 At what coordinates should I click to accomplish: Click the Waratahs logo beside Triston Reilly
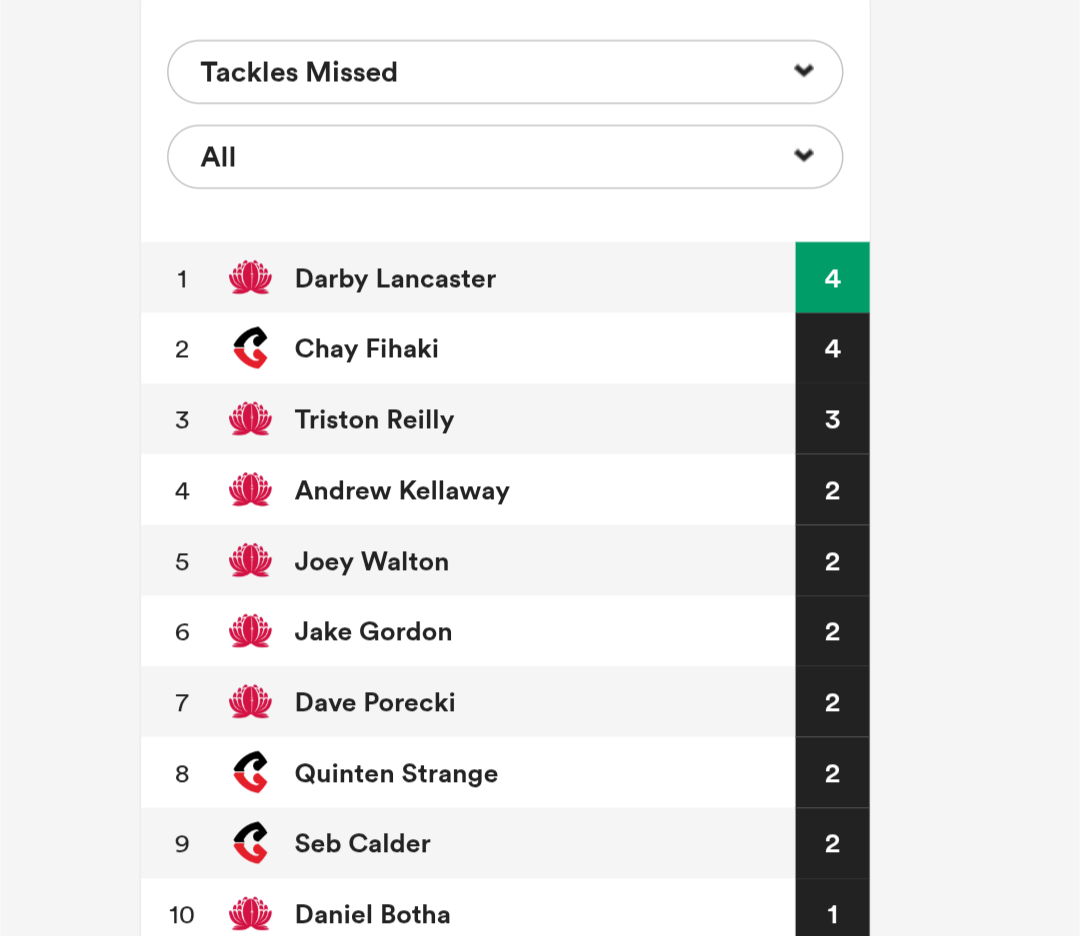coord(250,419)
